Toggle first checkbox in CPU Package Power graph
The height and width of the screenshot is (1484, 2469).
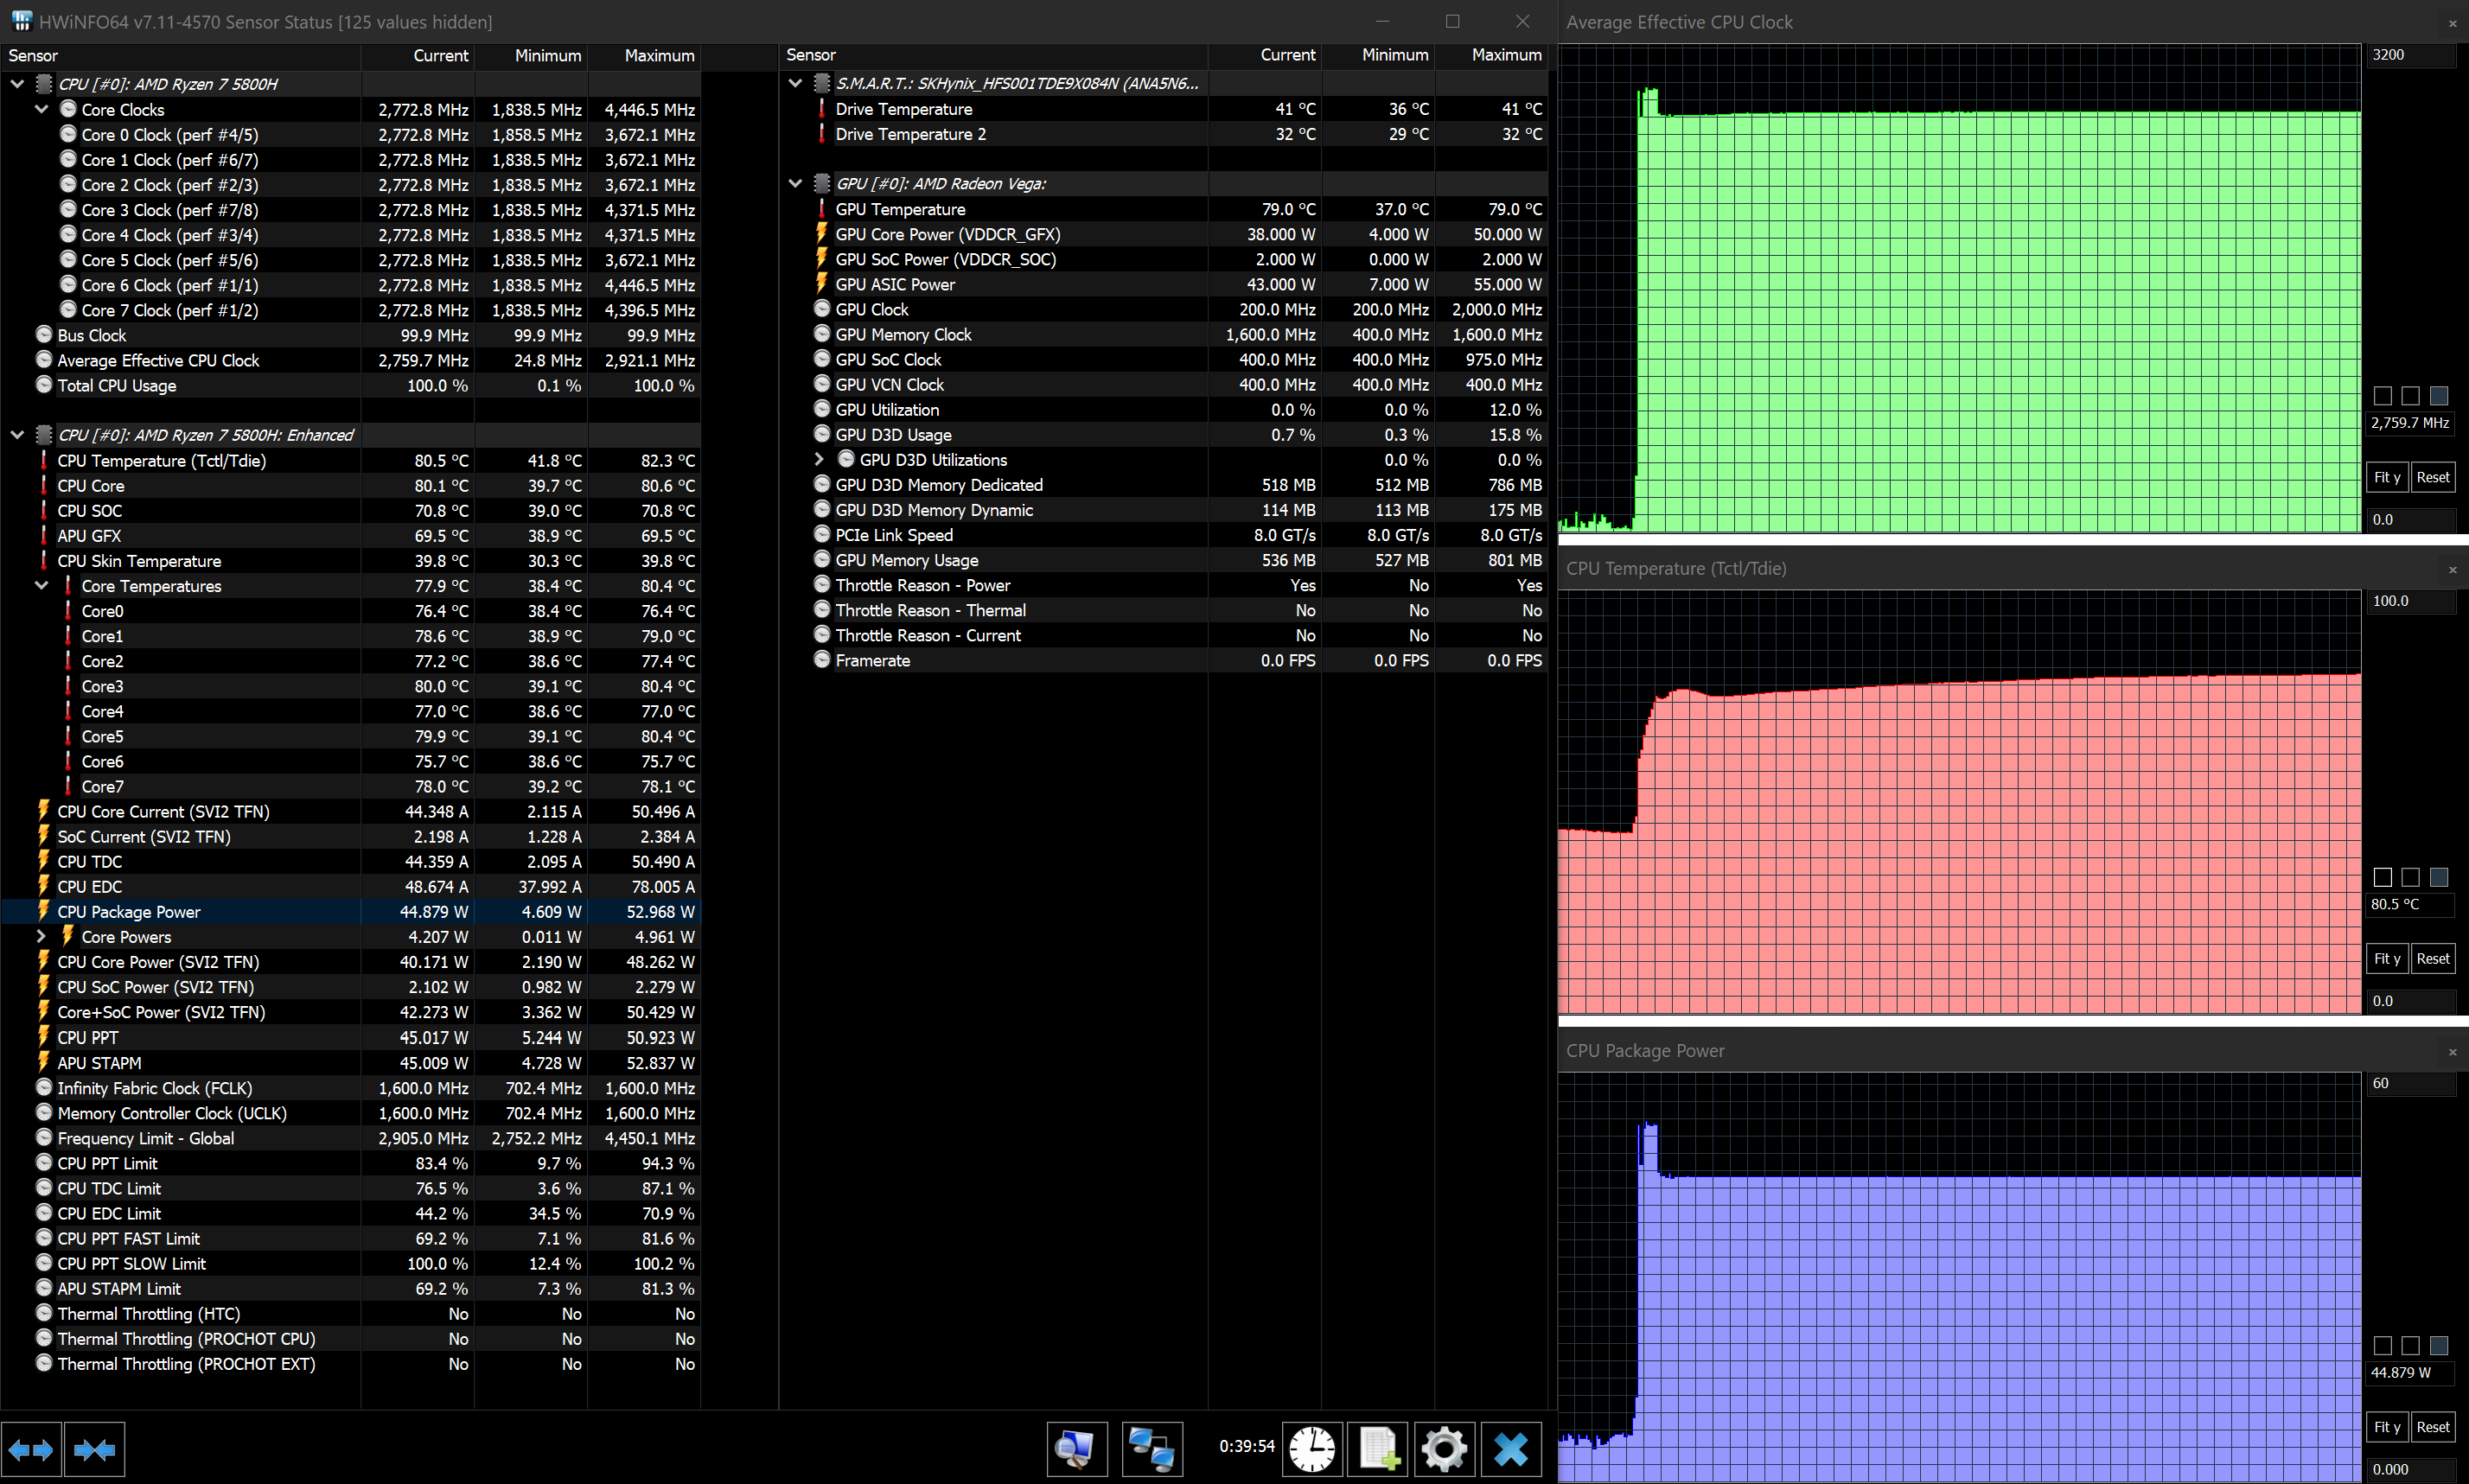pos(2383,1346)
